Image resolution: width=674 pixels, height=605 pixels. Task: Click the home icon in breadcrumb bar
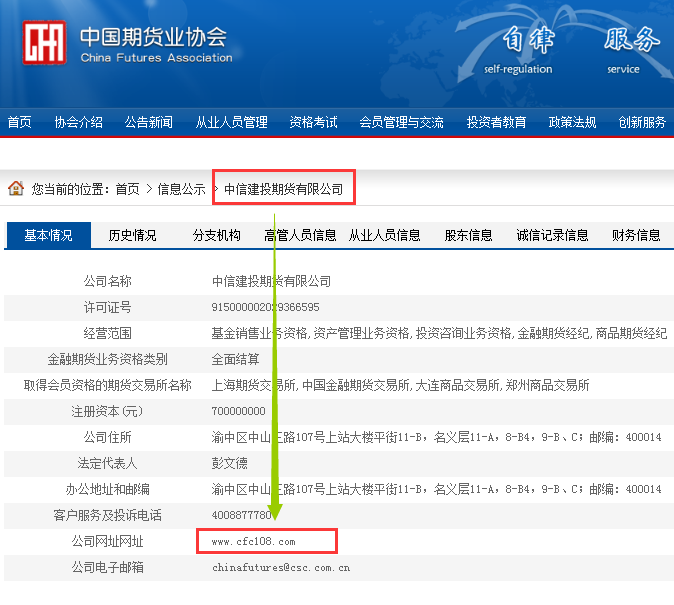coord(16,188)
